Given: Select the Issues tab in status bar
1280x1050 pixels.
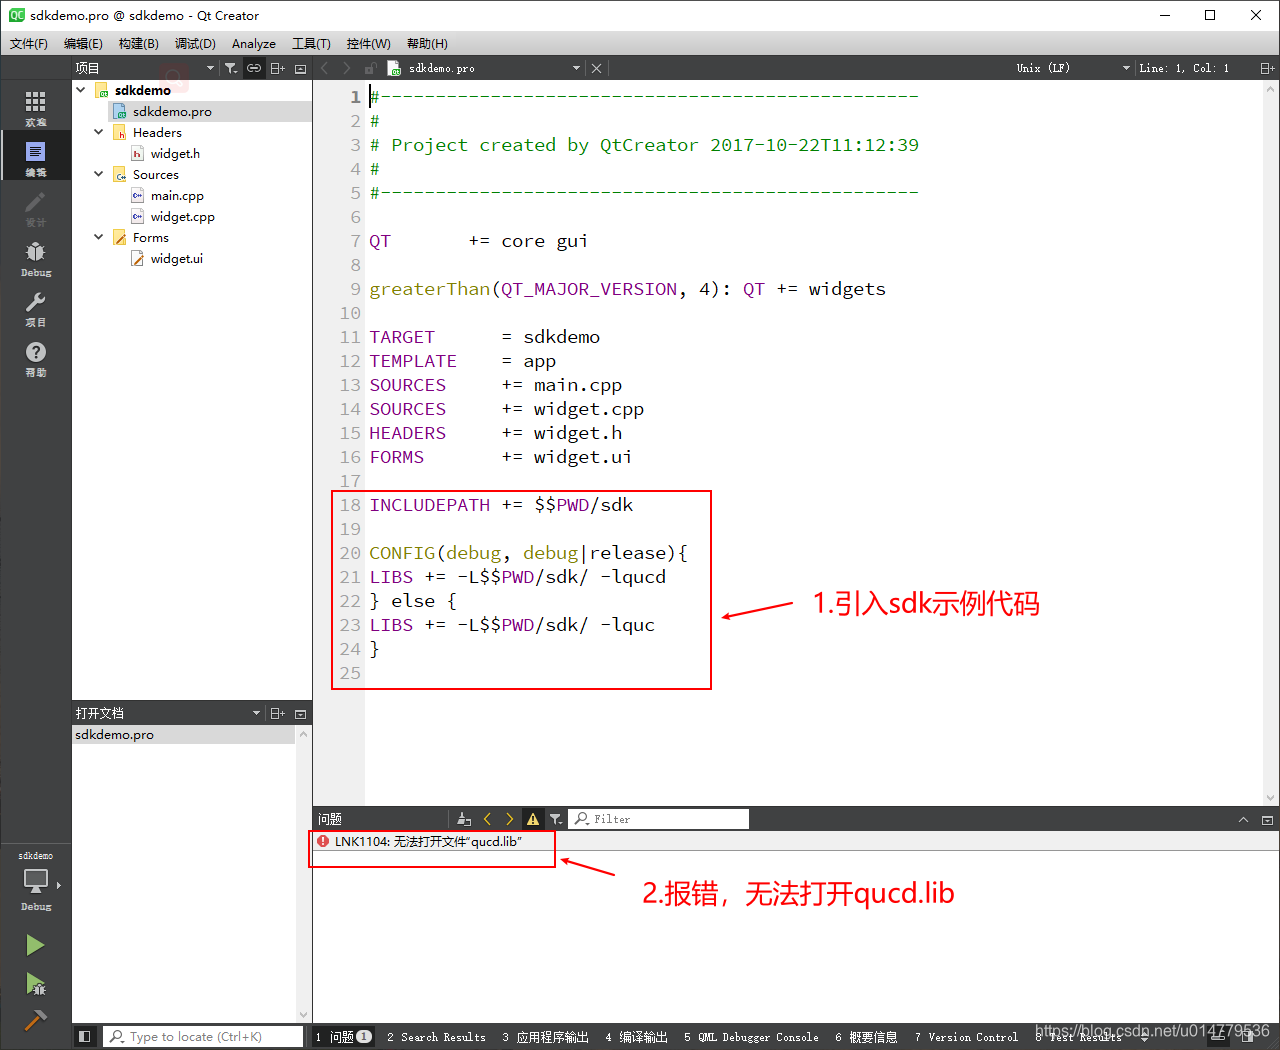Looking at the screenshot, I should point(344,1037).
